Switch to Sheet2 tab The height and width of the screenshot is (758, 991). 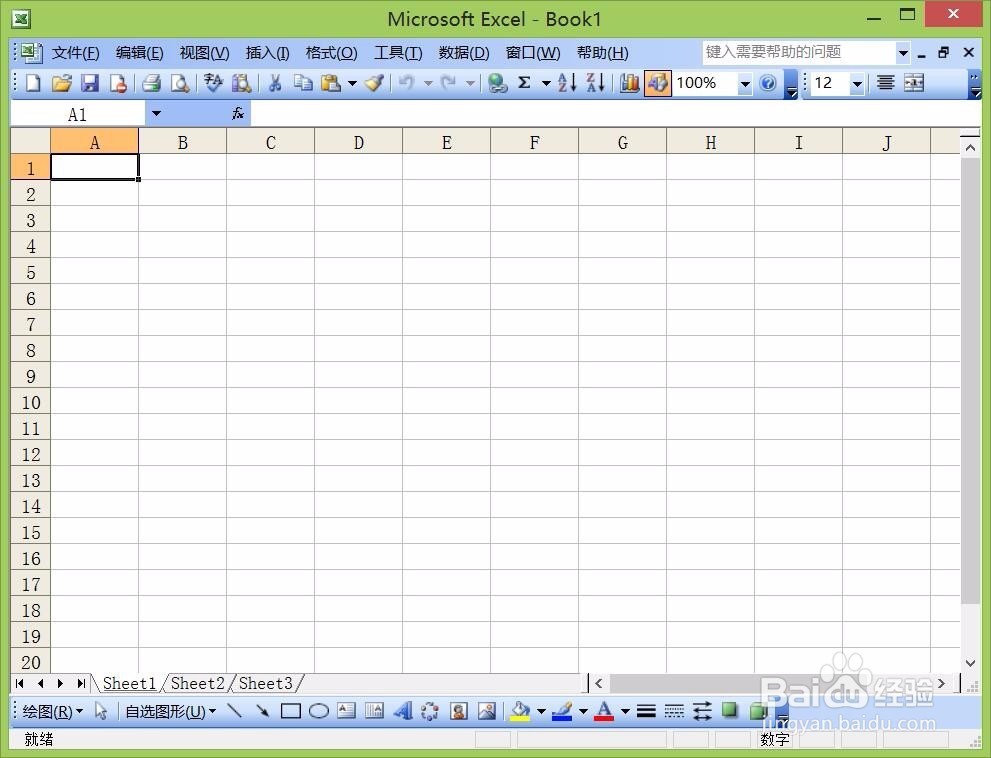coord(197,683)
